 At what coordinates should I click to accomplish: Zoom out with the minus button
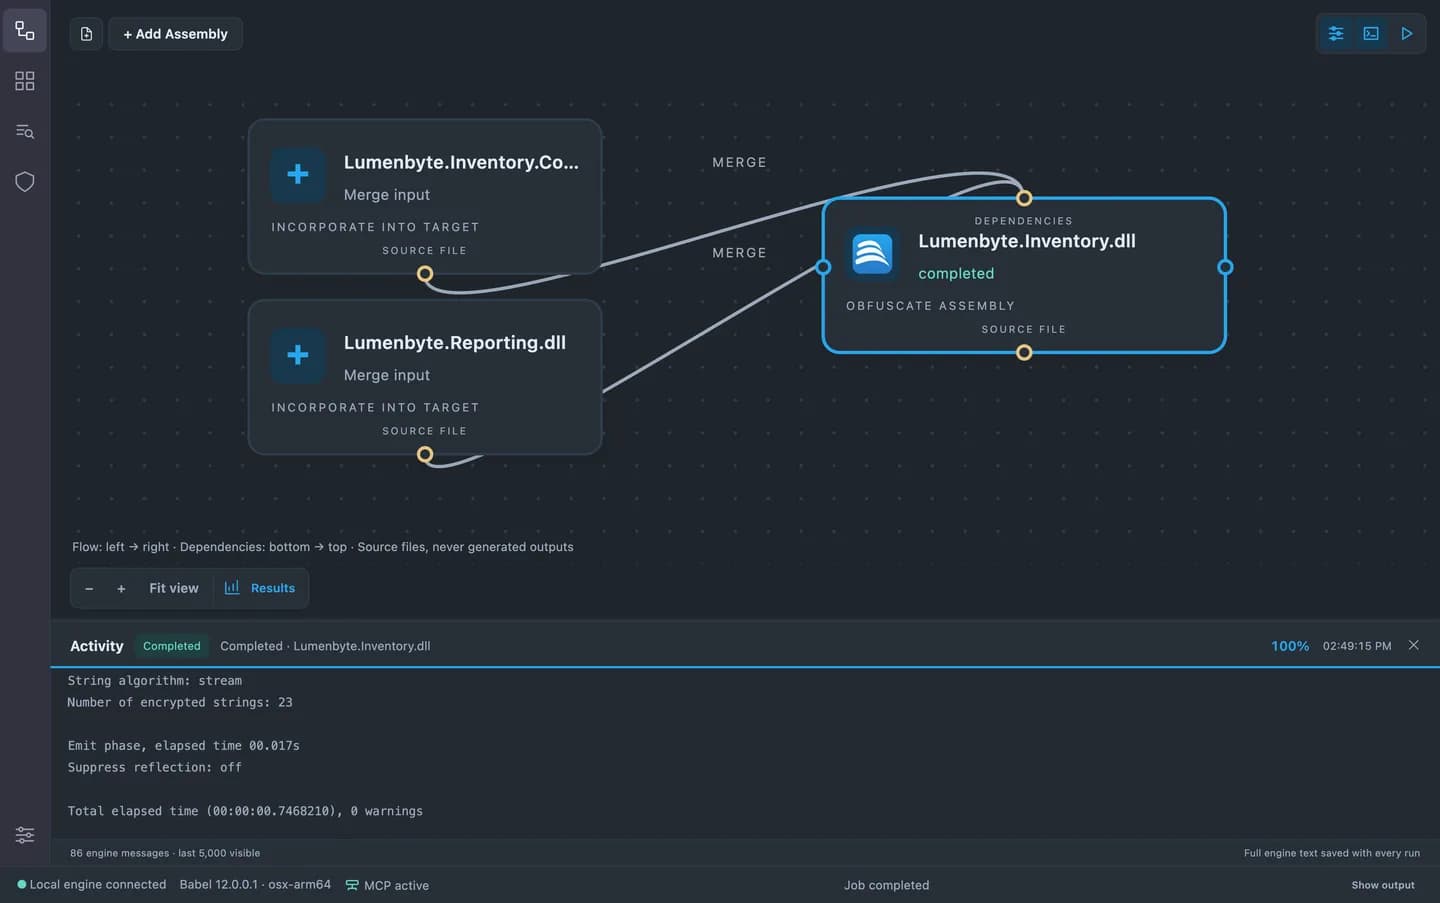89,588
